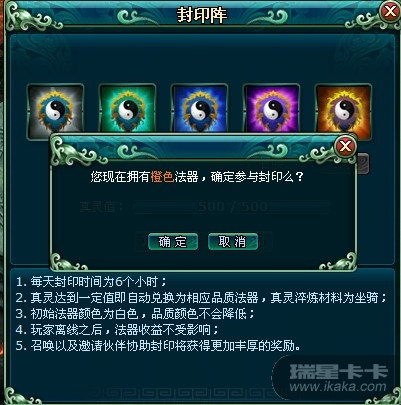The height and width of the screenshot is (405, 401).
Task: Close the orange artifact confirmation dialog
Action: [x=345, y=146]
